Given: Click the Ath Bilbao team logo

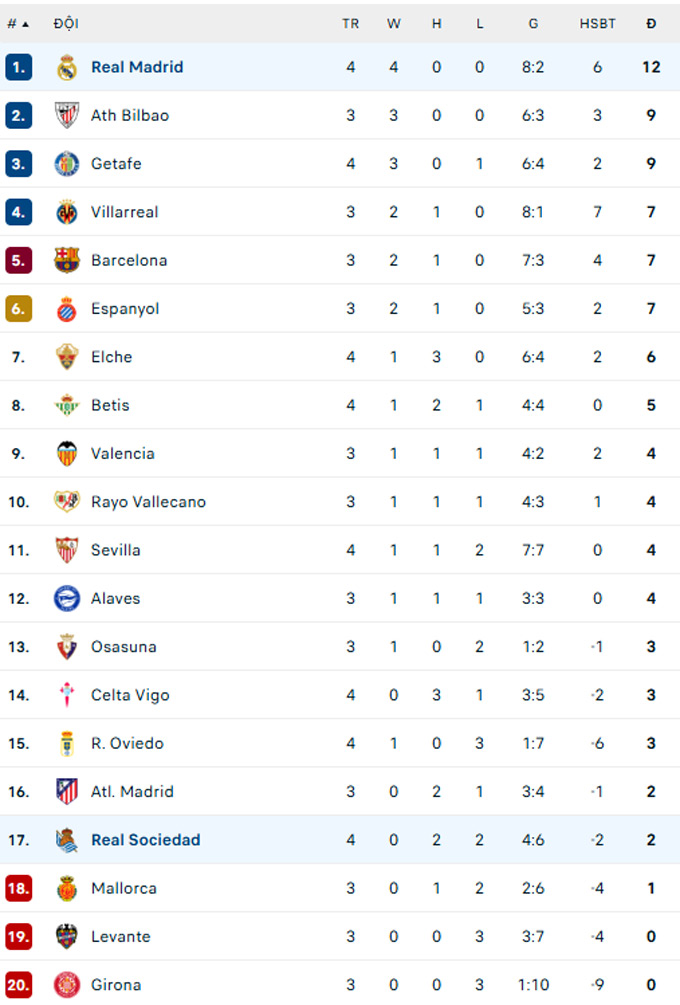Looking at the screenshot, I should 67,115.
